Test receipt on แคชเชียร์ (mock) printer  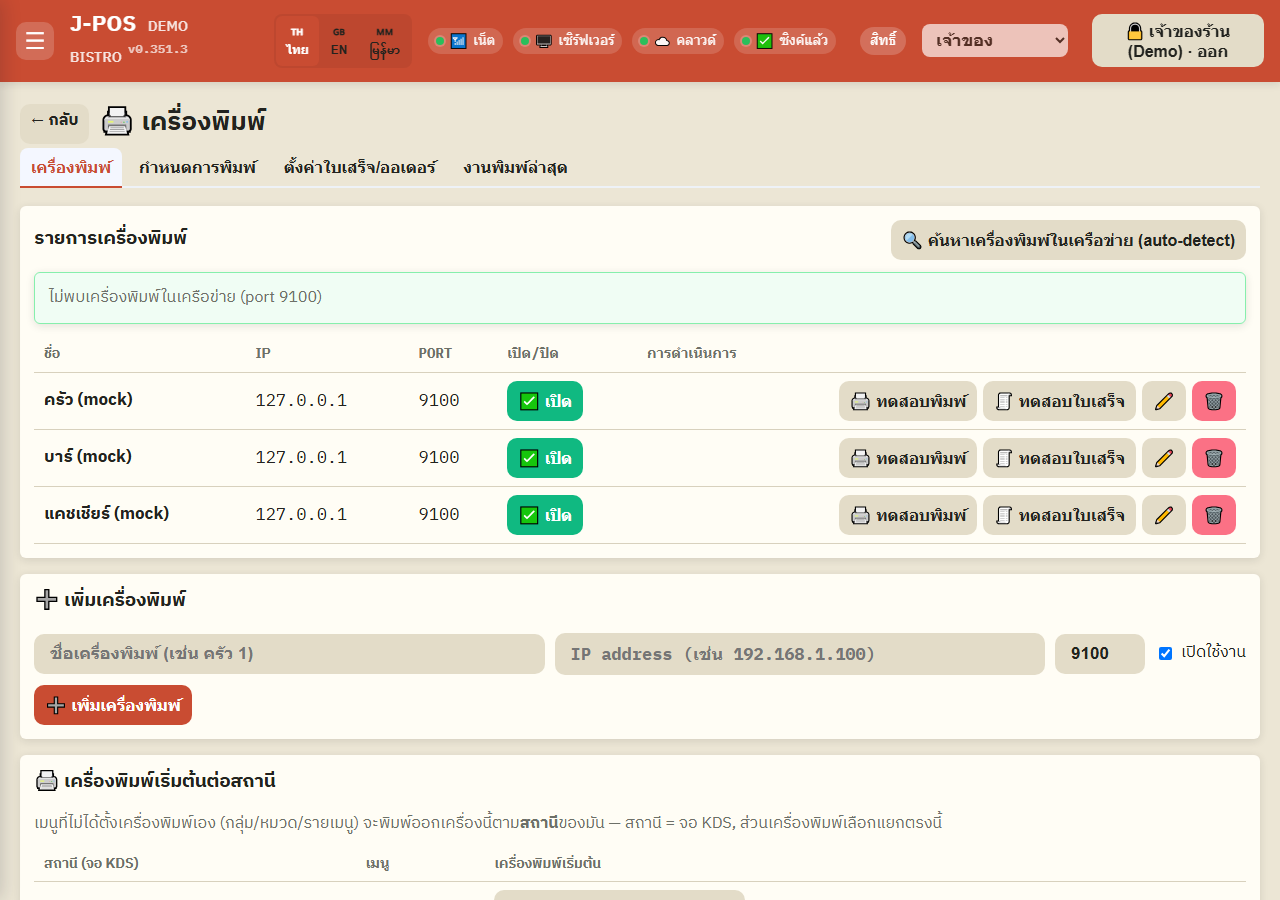(x=1059, y=515)
